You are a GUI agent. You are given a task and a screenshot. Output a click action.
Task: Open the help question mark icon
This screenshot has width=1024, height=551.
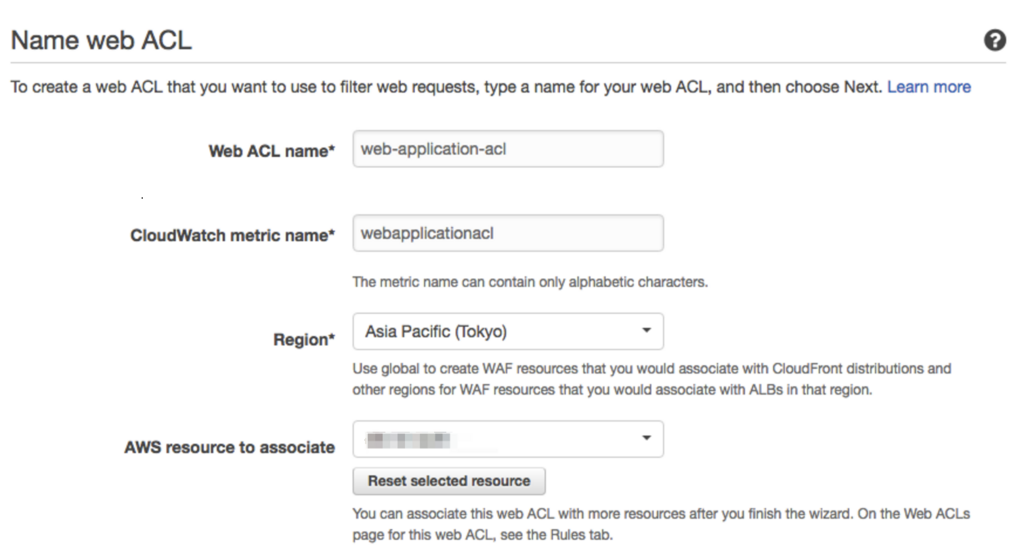[x=995, y=40]
